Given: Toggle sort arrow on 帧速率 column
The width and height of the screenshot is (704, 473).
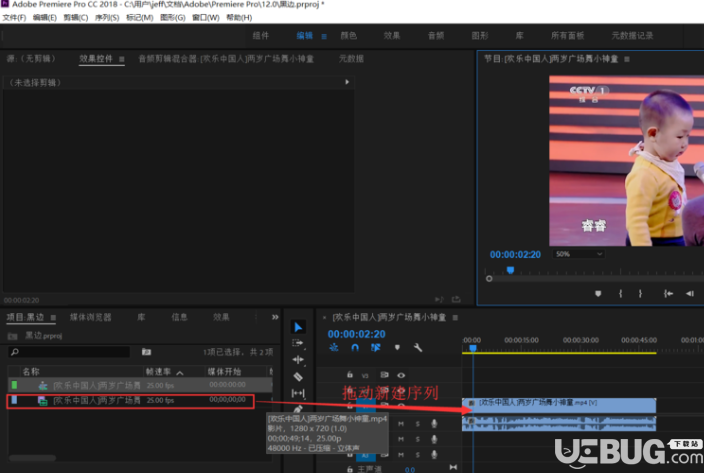Looking at the screenshot, I should 180,372.
